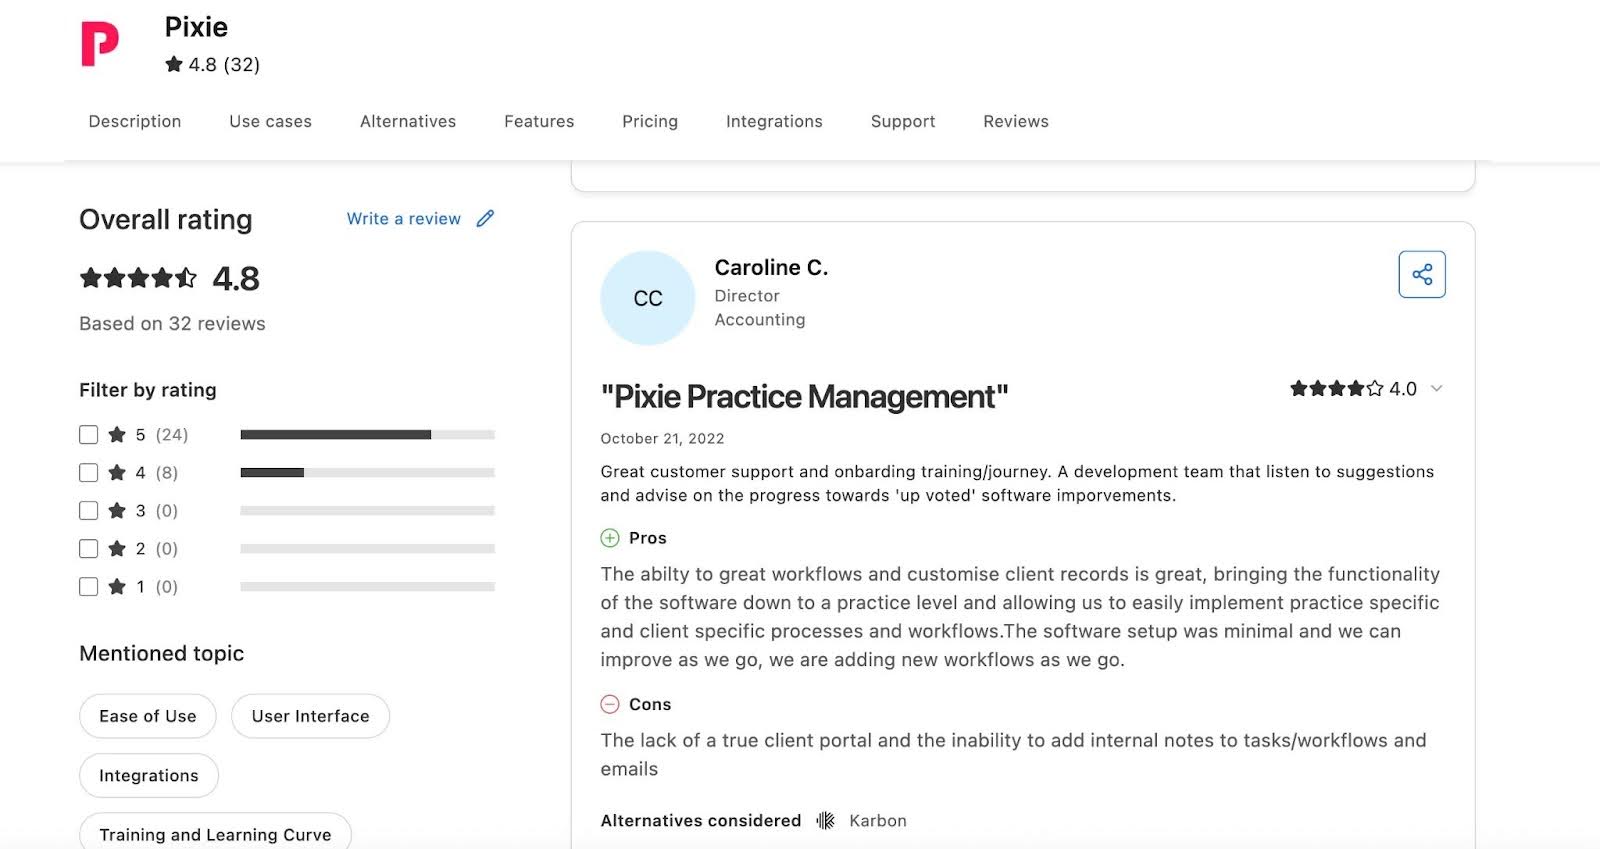Select the Ease of Use topic chip

click(x=147, y=716)
